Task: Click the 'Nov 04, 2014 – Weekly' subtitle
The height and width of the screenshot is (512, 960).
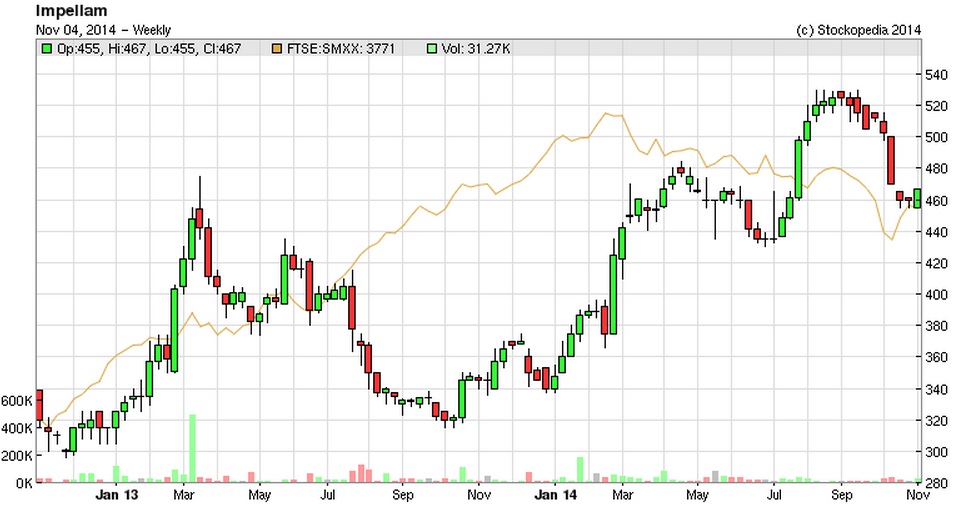Action: tap(103, 30)
